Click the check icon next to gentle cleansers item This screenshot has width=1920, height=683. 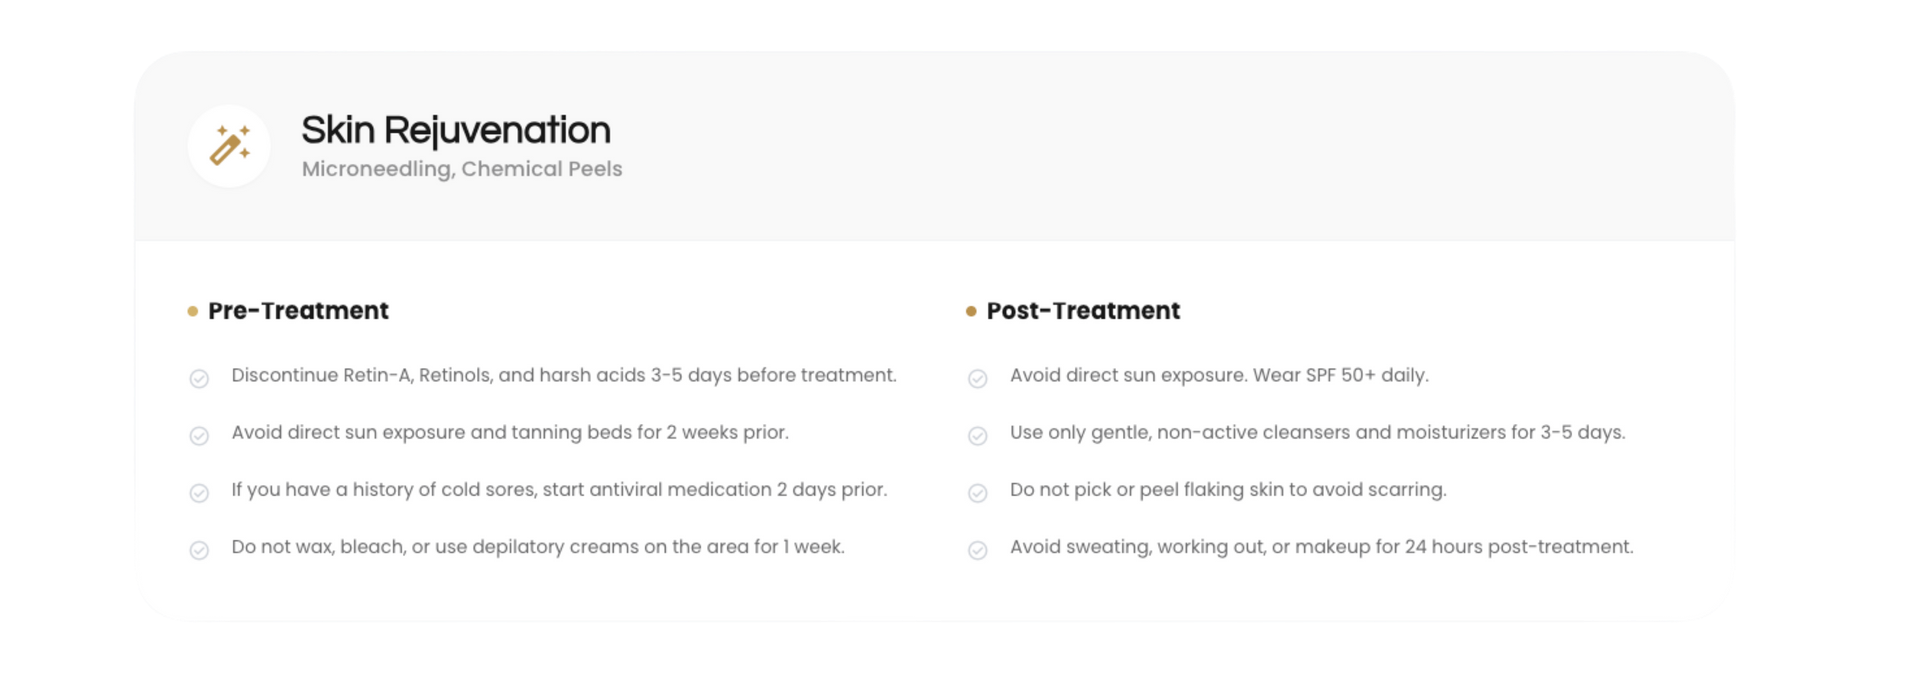pyautogui.click(x=978, y=436)
